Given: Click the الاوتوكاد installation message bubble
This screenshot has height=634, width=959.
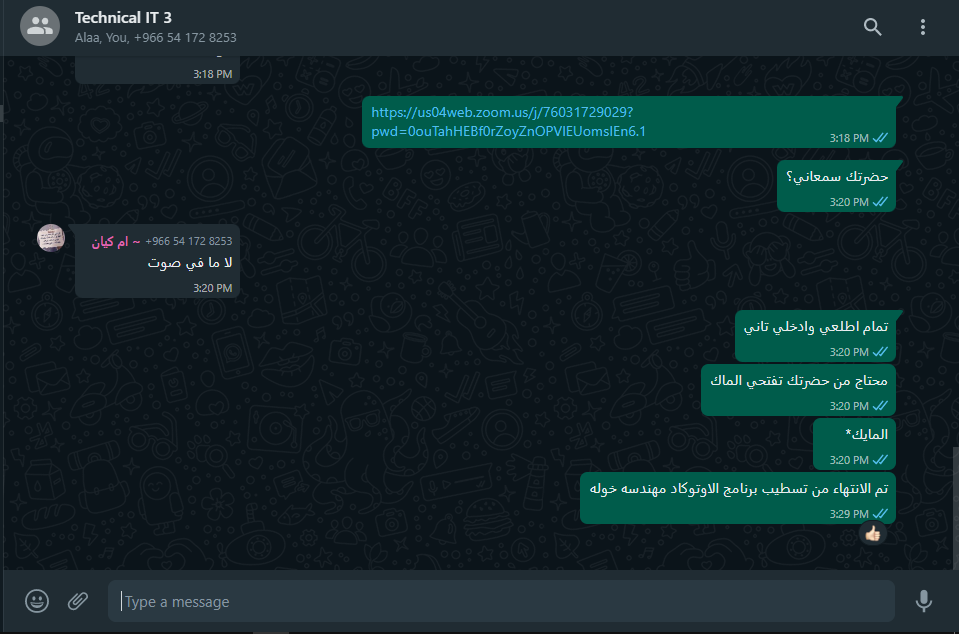Looking at the screenshot, I should (738, 498).
